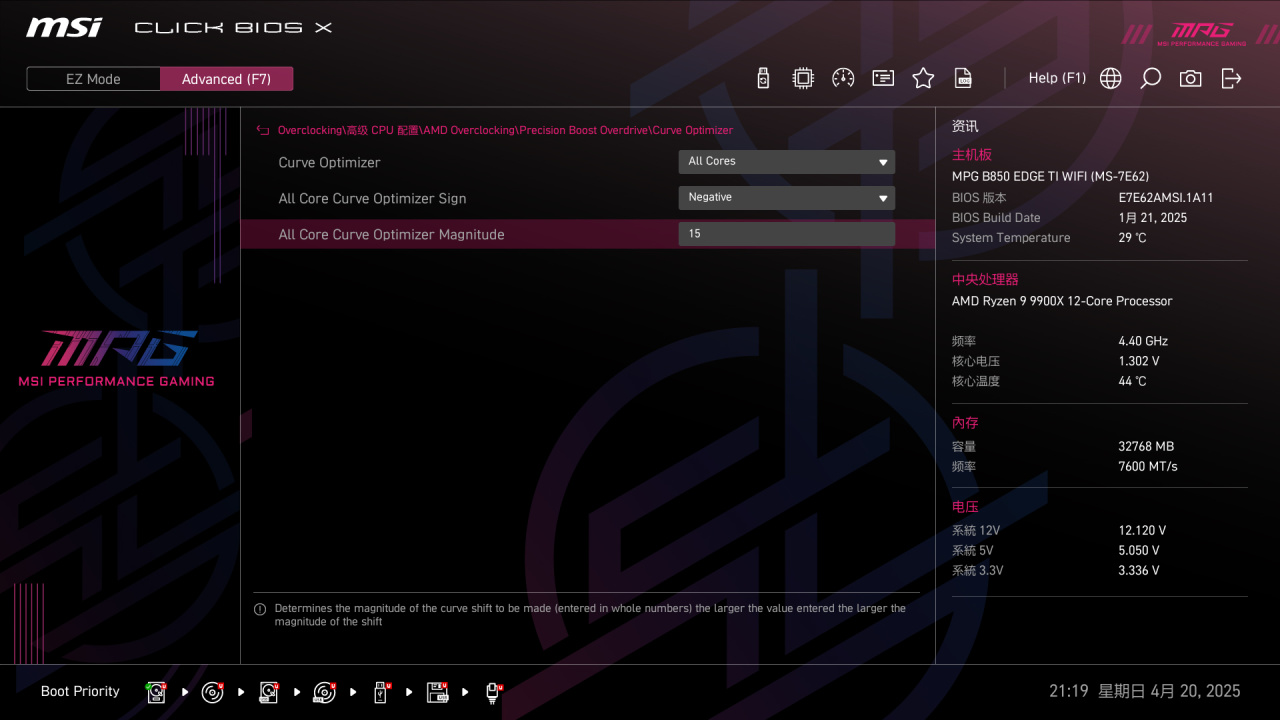Click the AMD Overclocking breadcrumb segment
The width and height of the screenshot is (1280, 720).
click(x=470, y=130)
